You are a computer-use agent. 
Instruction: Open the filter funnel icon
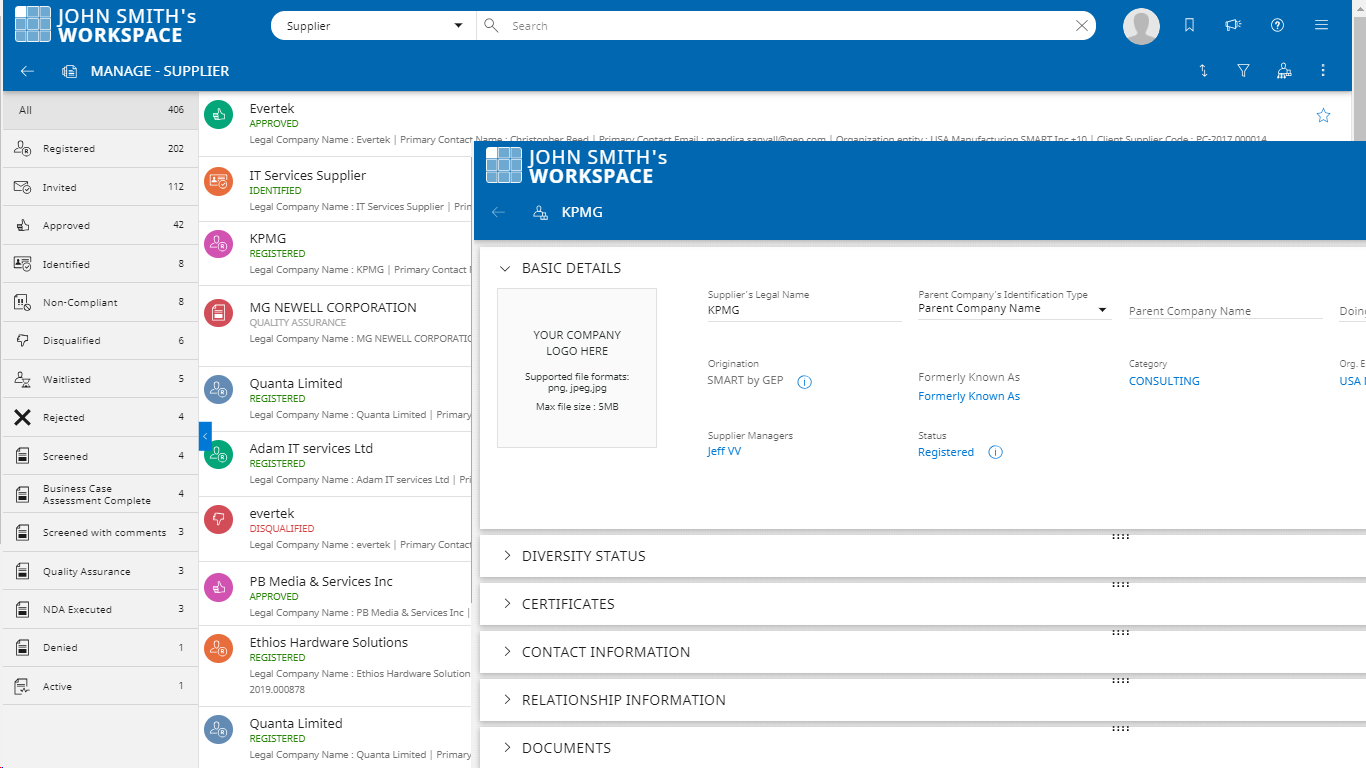pos(1243,71)
